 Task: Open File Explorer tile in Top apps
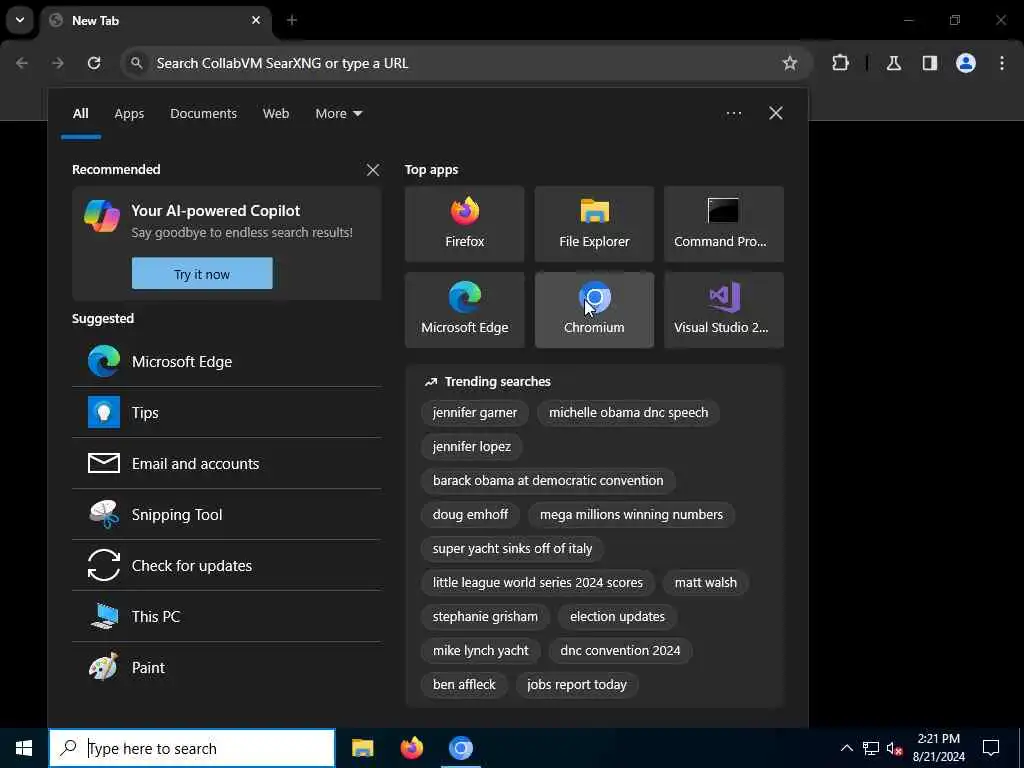pos(594,224)
